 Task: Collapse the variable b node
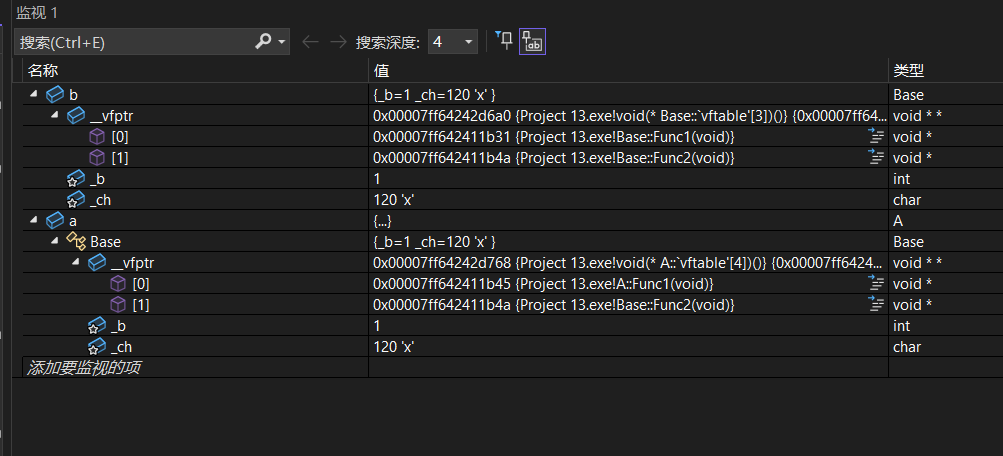tap(33, 94)
